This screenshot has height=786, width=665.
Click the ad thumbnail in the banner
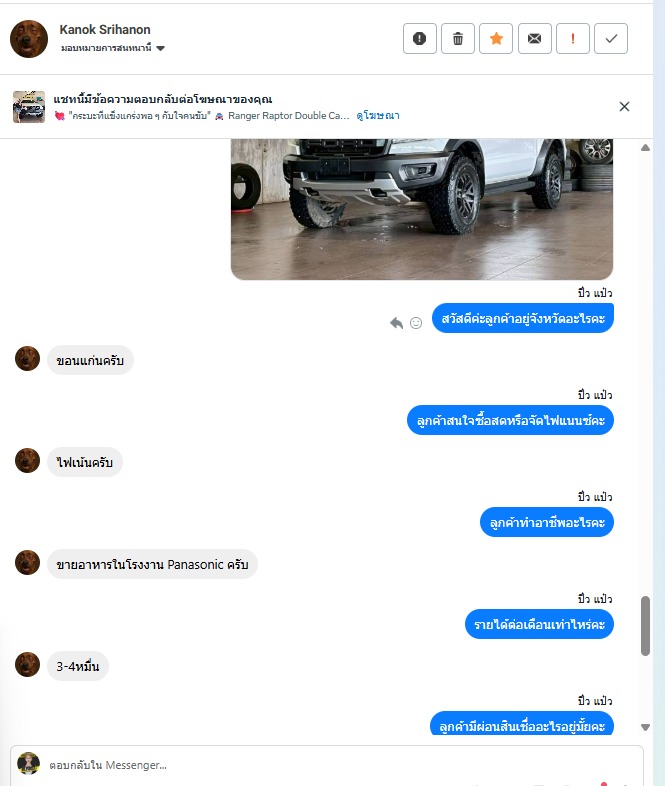[29, 107]
